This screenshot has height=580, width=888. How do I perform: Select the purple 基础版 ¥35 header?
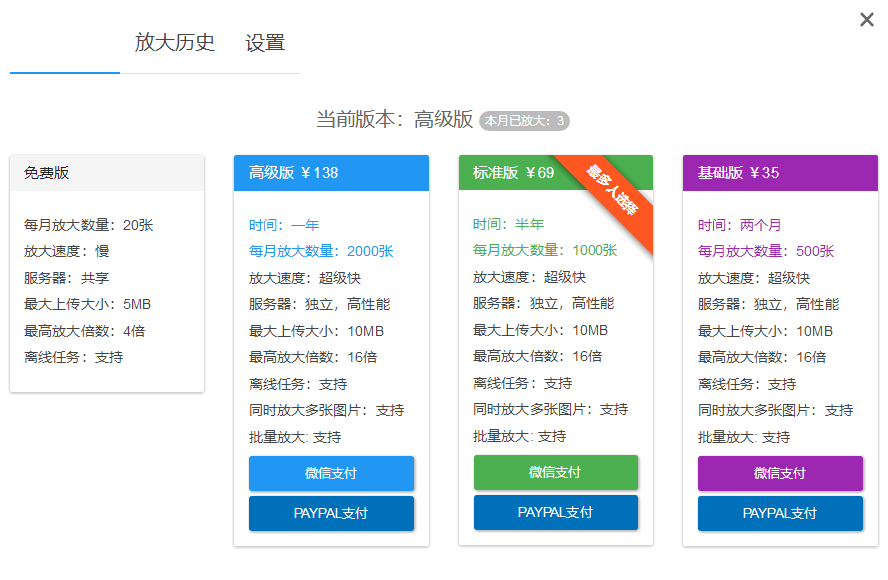(780, 173)
